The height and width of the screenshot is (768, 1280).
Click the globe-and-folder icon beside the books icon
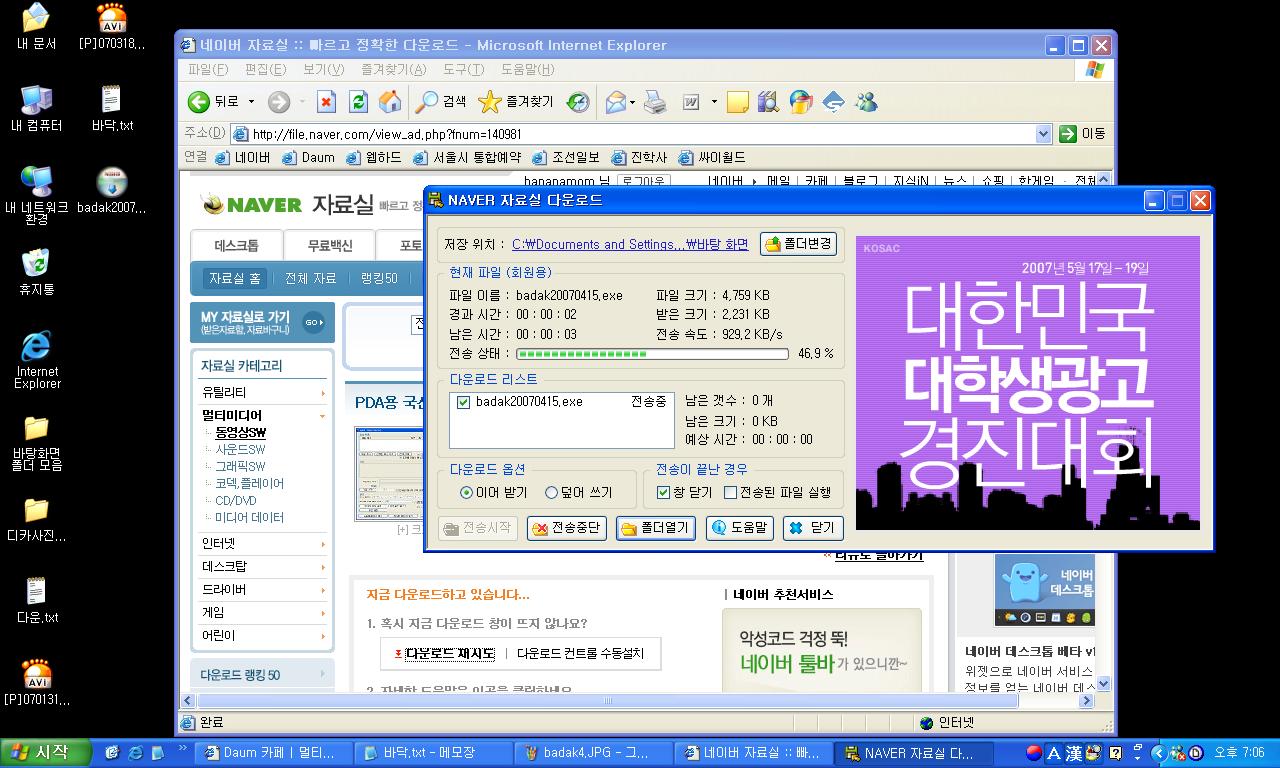(x=801, y=101)
